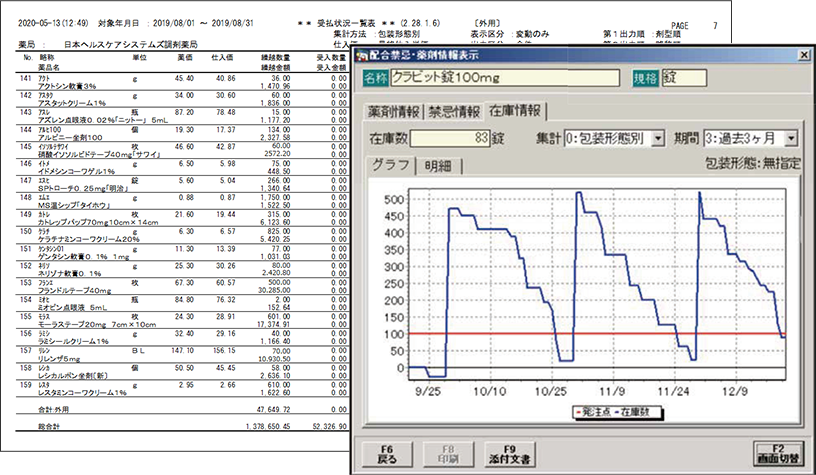Click カトレップパップ70mg10cm×14cm in report

click(98, 222)
